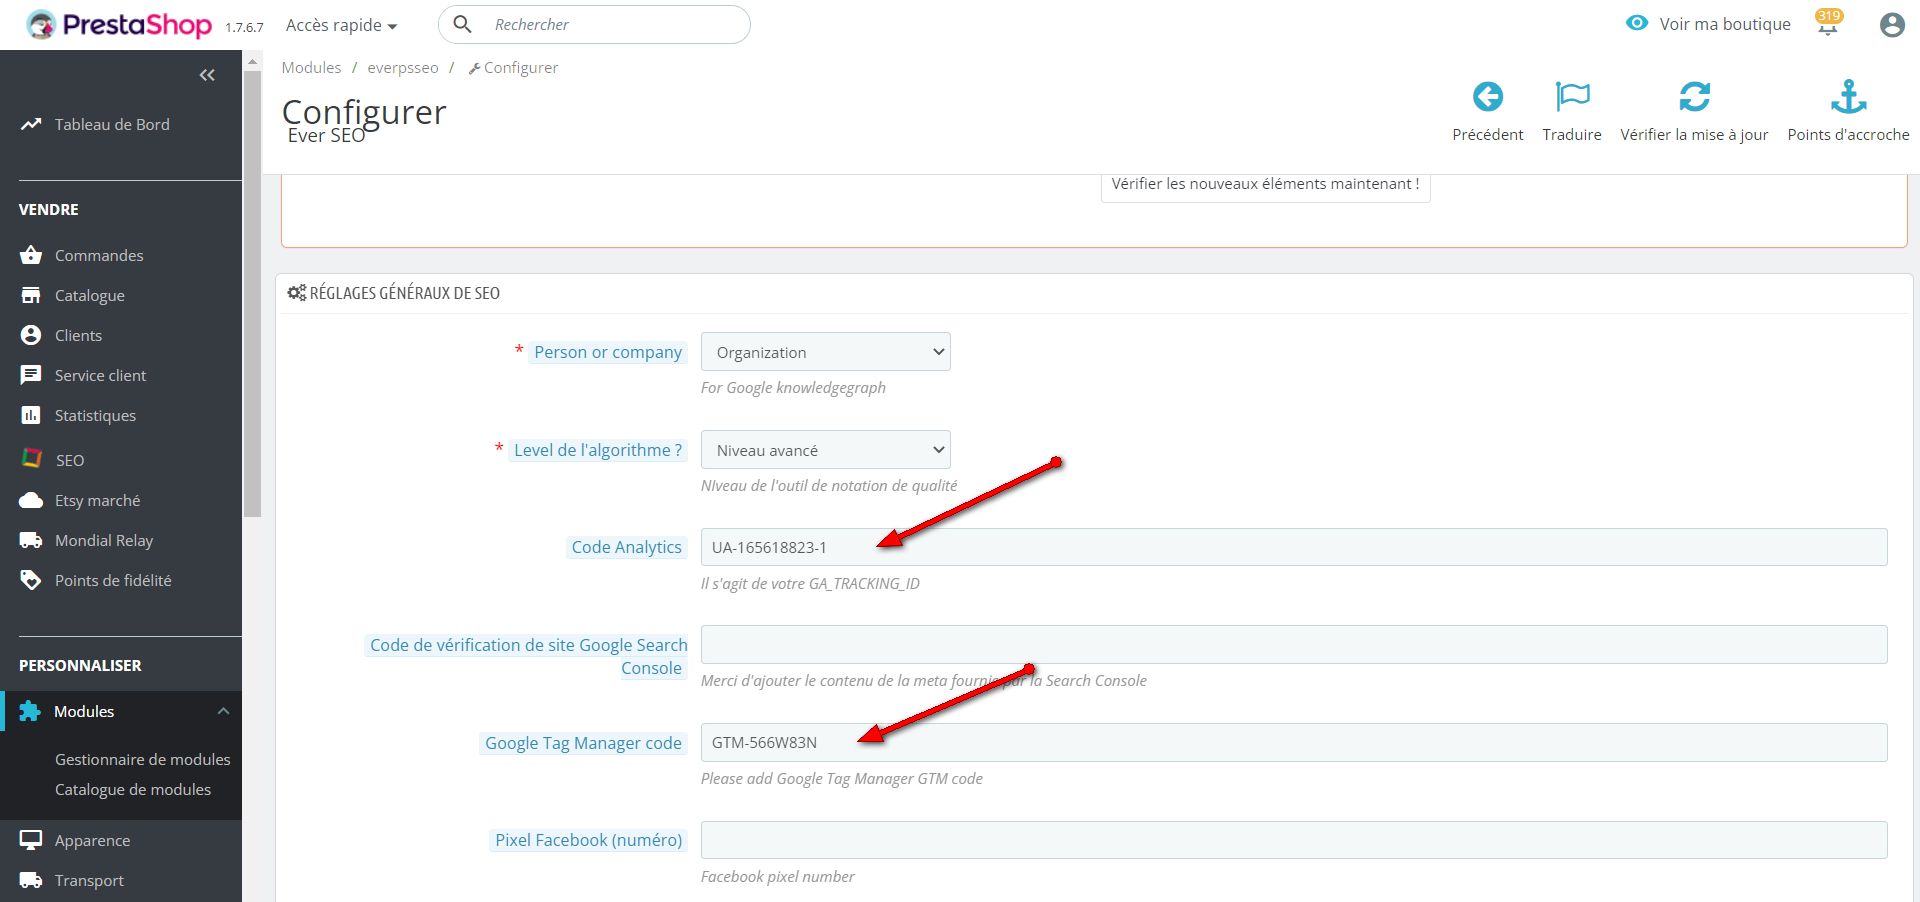Screen dimensions: 1920x902
Task: Open the Points d'accroche anchor icon
Action: click(x=1848, y=97)
